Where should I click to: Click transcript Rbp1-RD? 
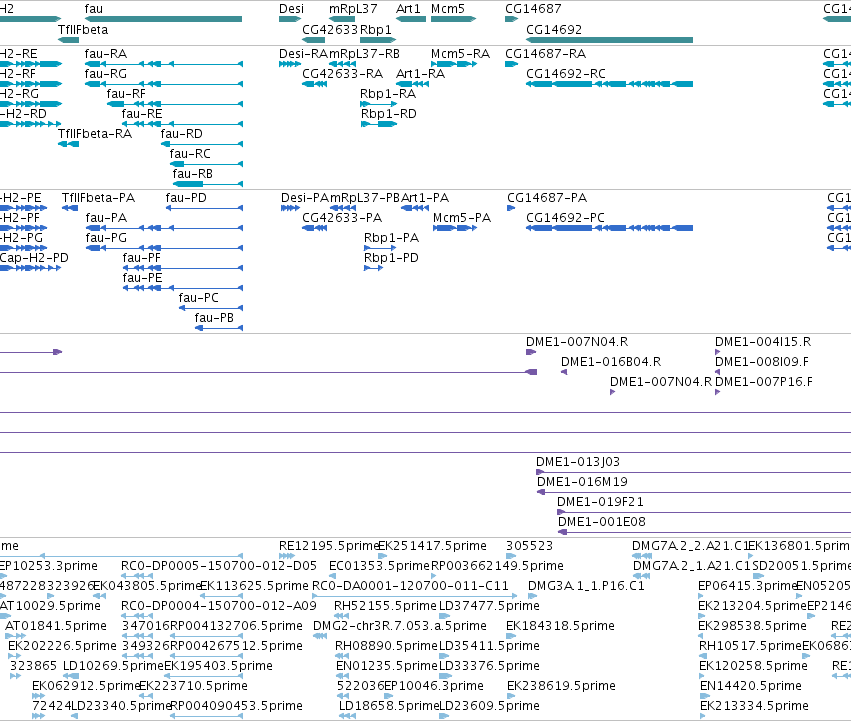[x=389, y=113]
